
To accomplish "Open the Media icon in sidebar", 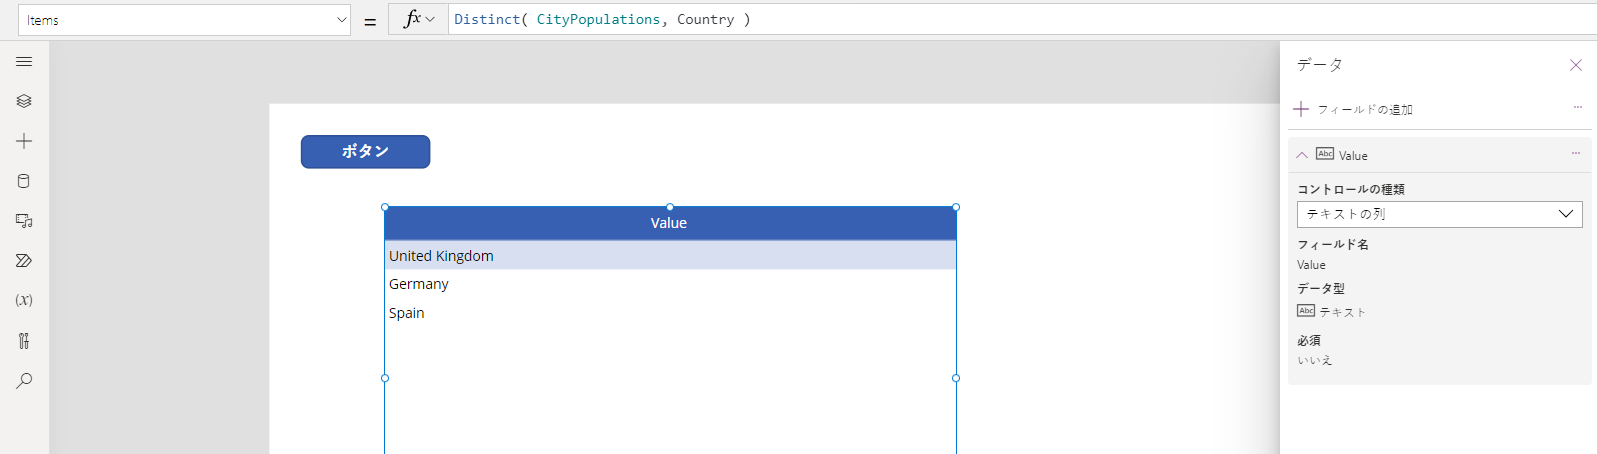I will 24,221.
